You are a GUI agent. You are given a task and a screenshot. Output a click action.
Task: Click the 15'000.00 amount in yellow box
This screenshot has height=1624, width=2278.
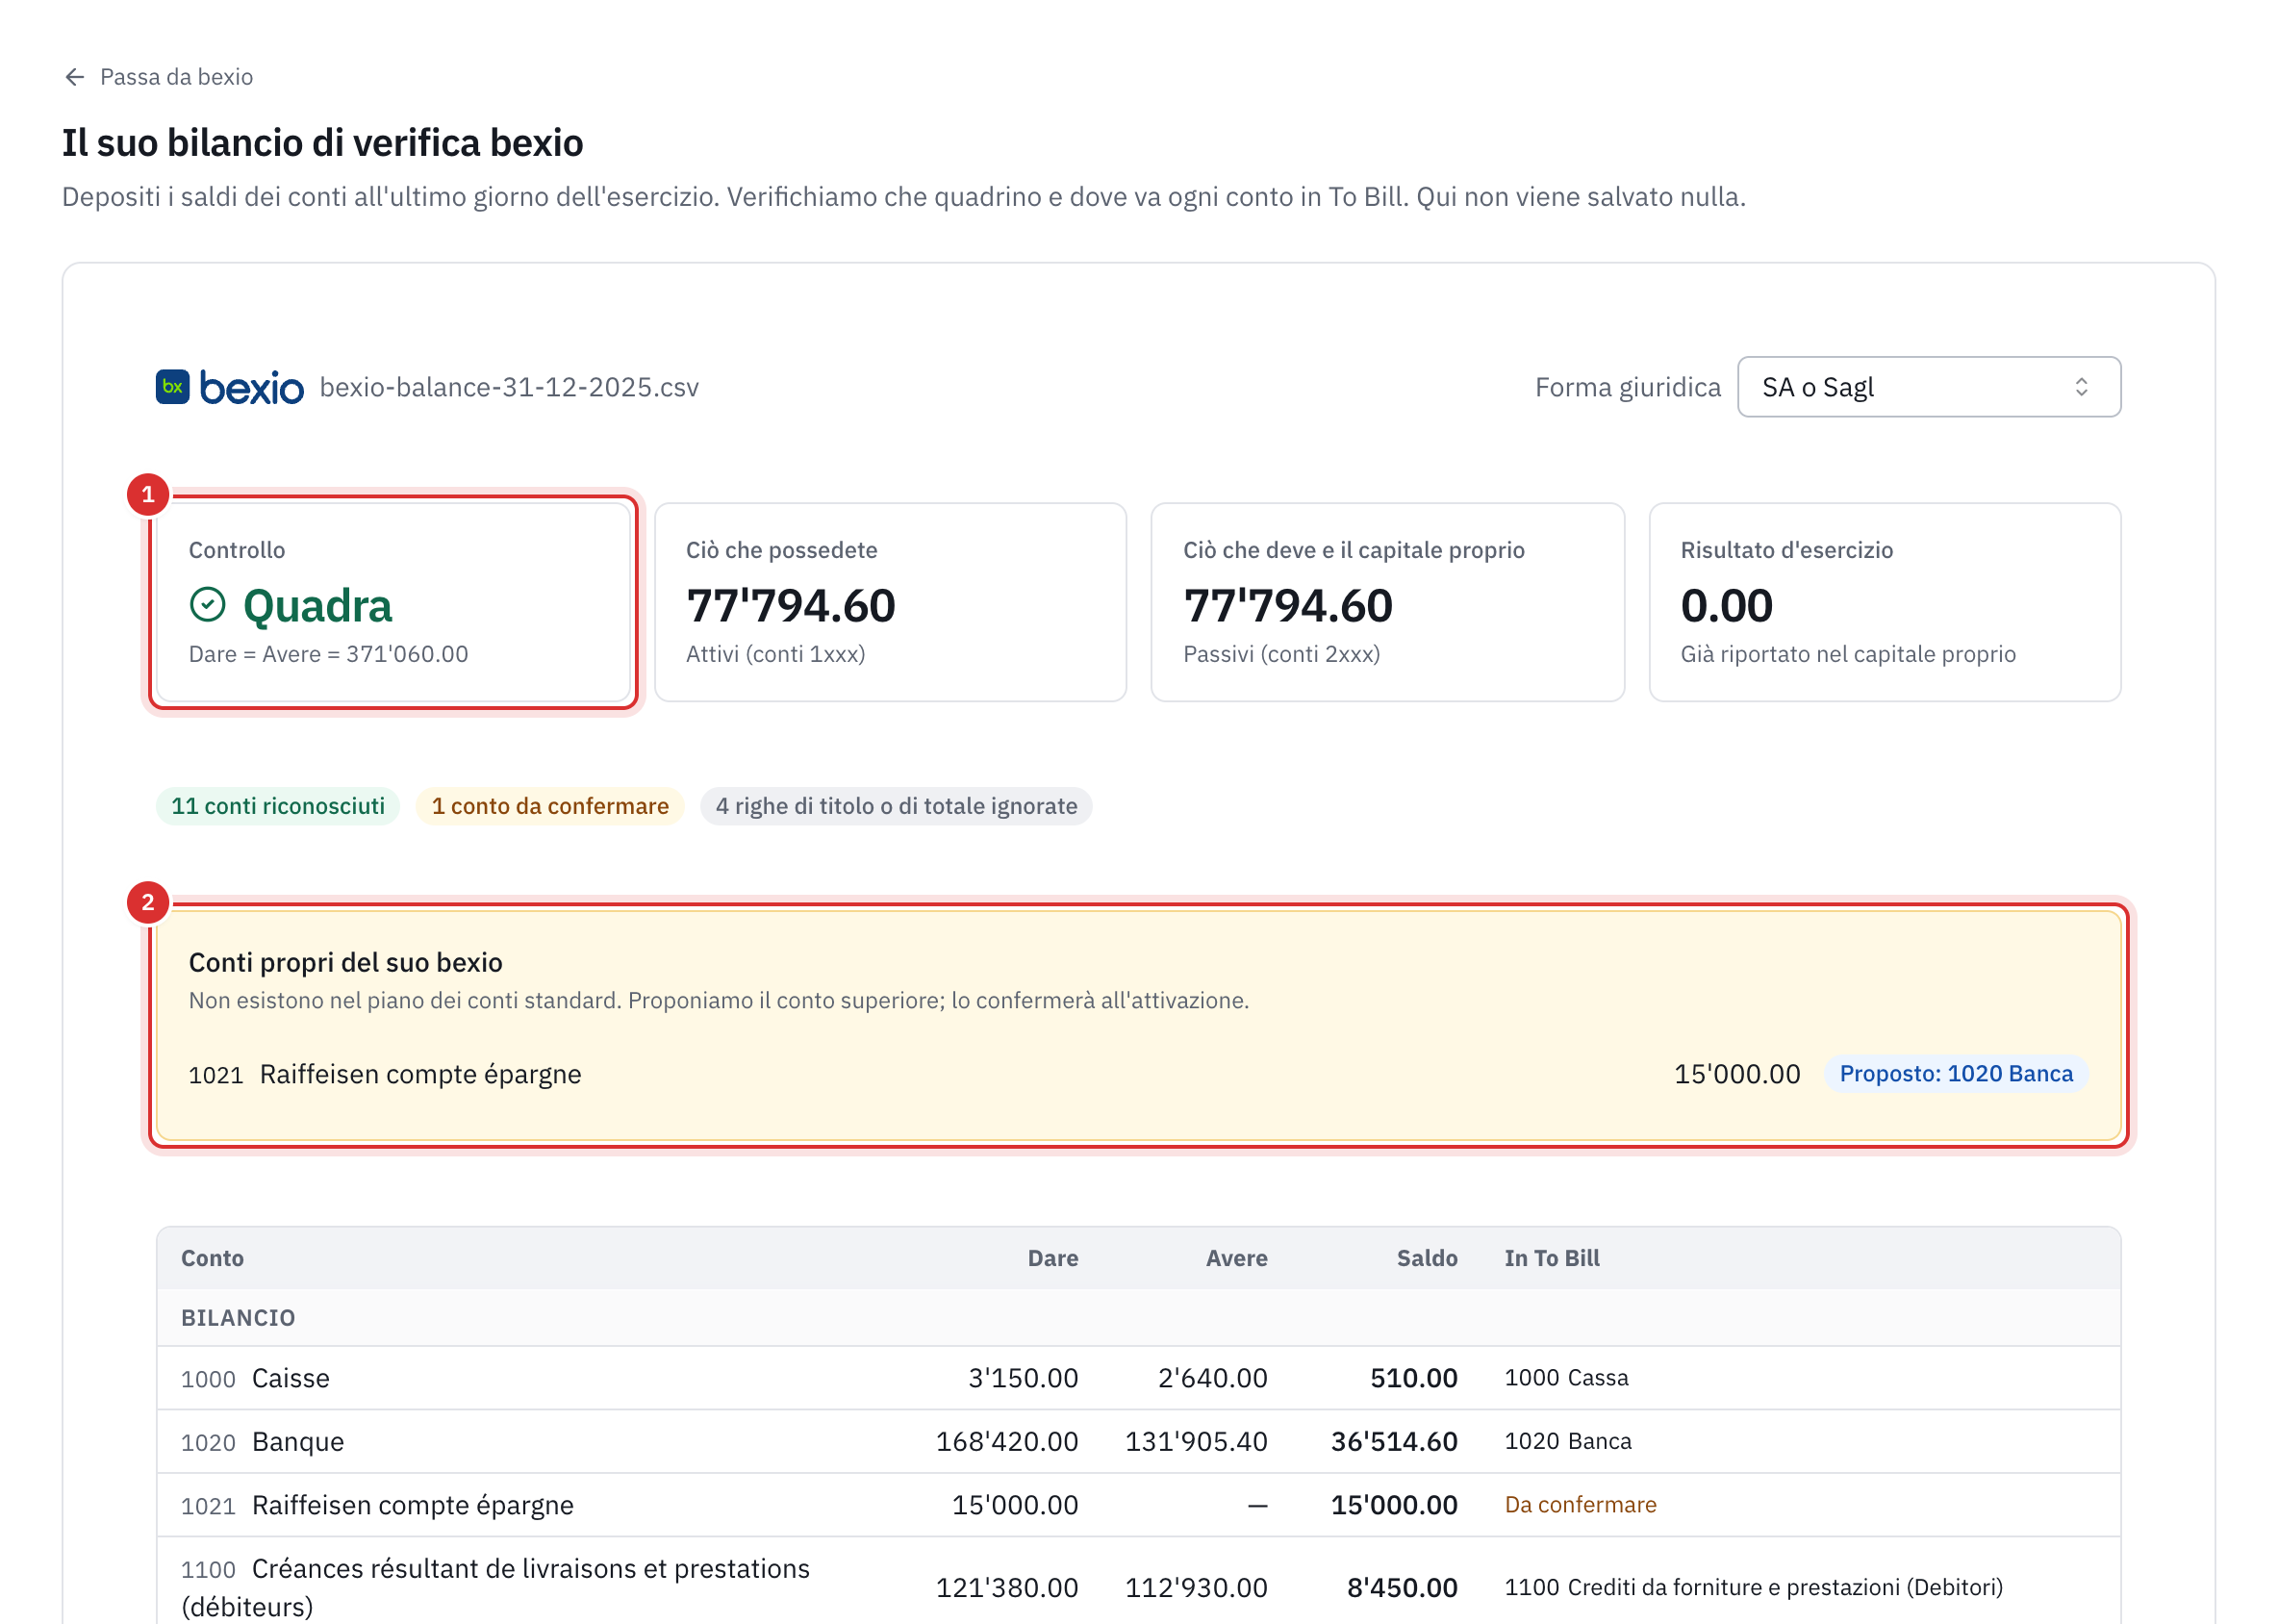pyautogui.click(x=1736, y=1074)
